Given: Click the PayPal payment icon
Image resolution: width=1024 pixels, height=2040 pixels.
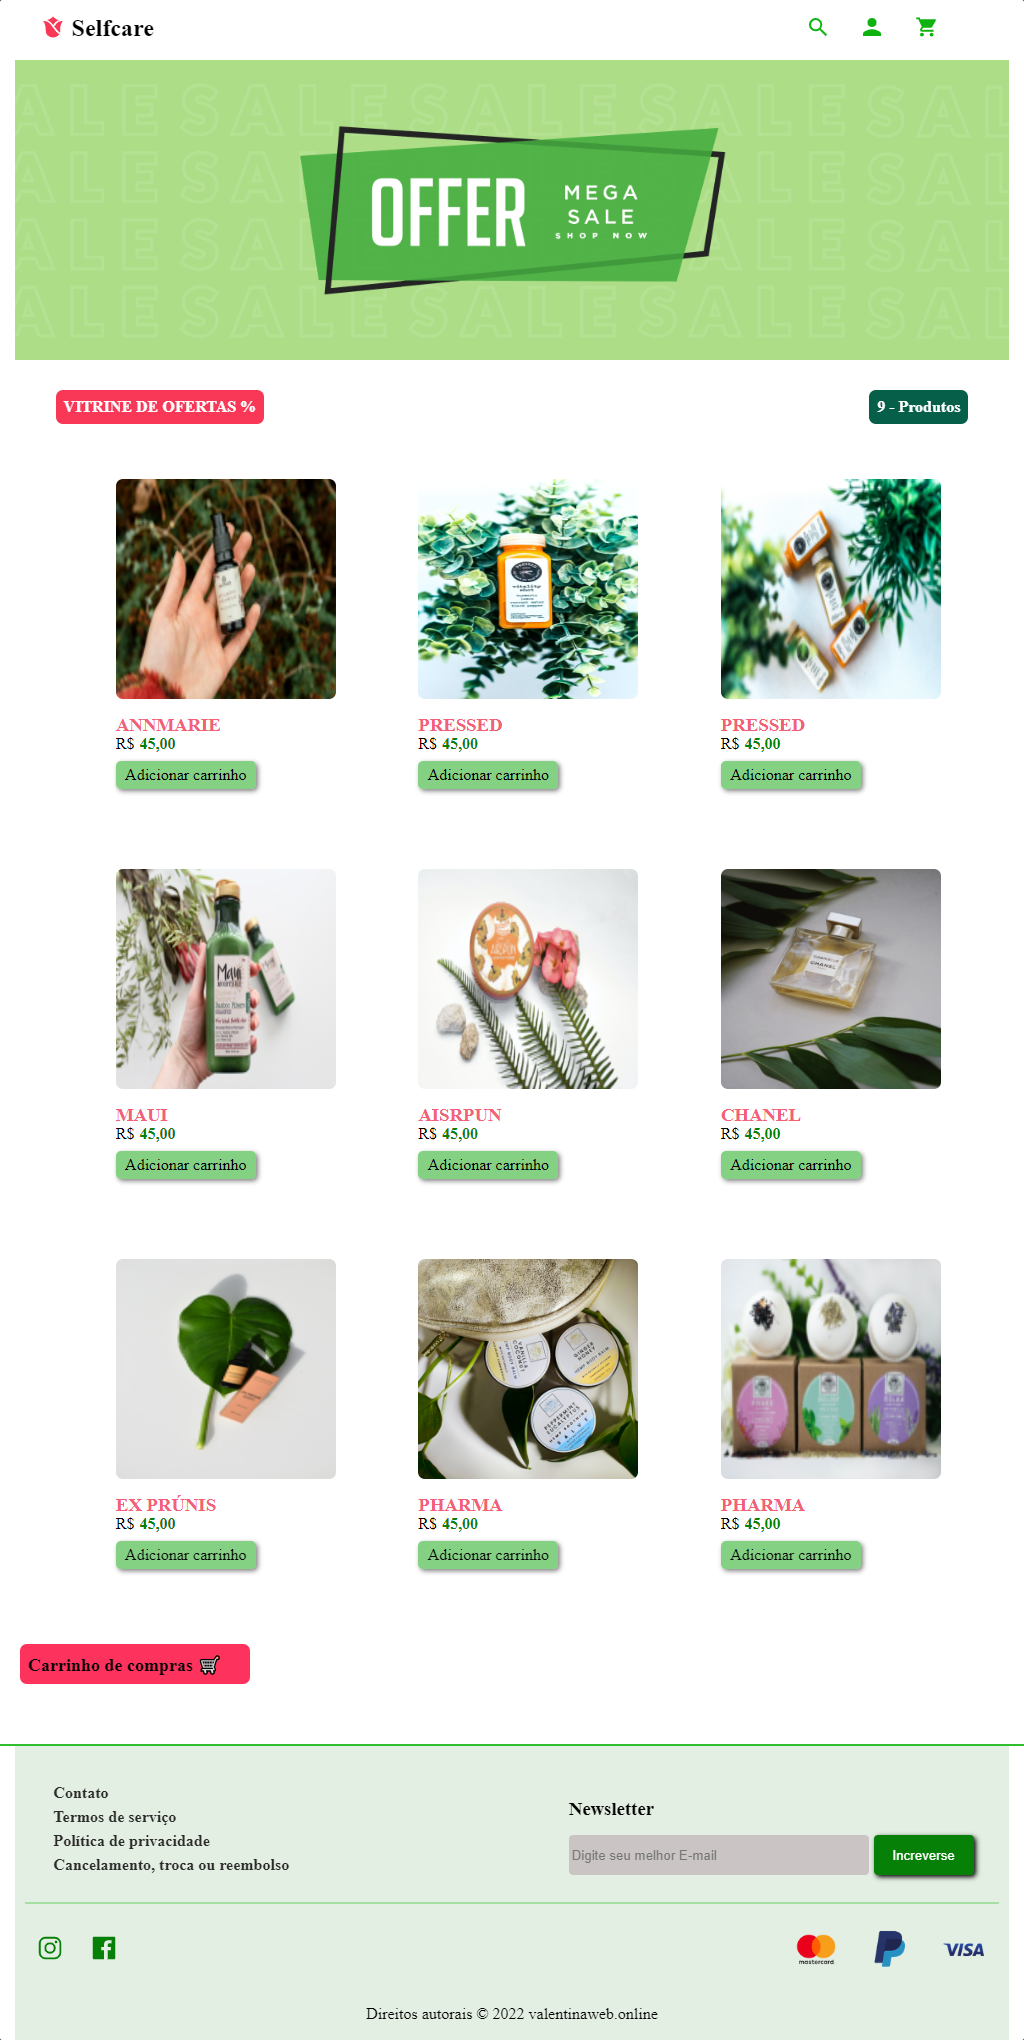Looking at the screenshot, I should click(x=890, y=1949).
